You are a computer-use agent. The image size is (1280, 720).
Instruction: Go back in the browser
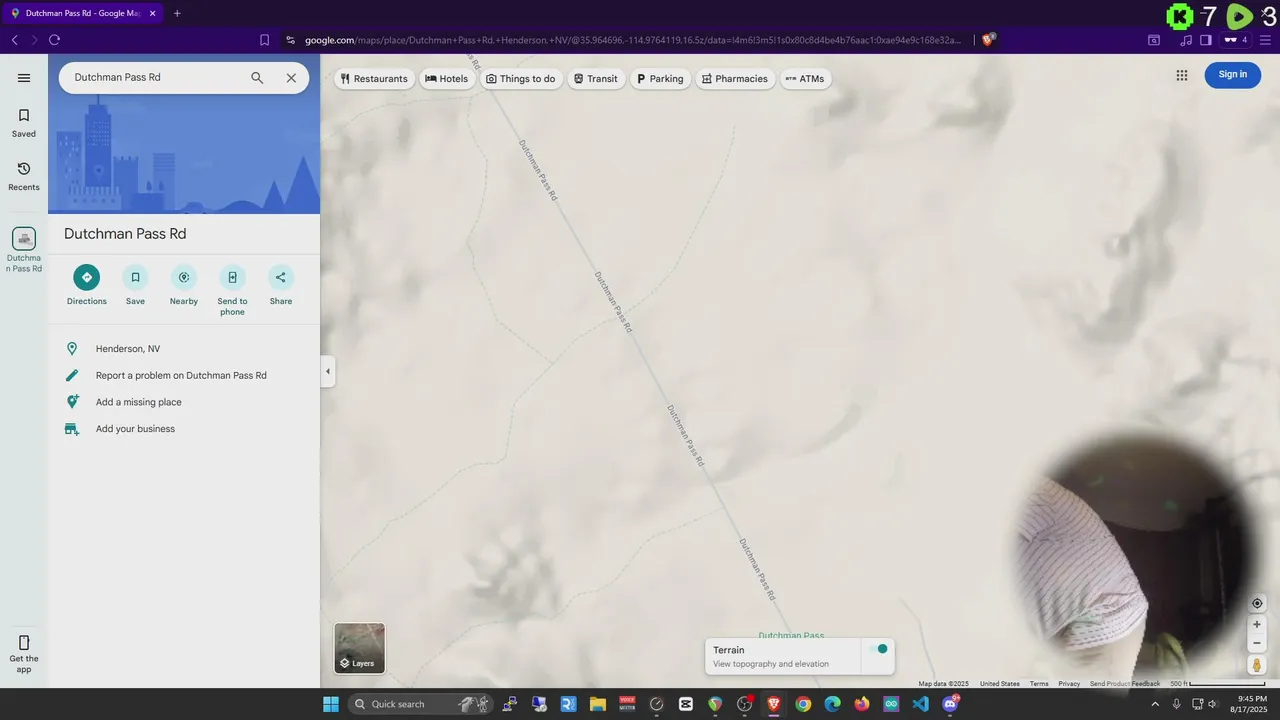pos(15,40)
